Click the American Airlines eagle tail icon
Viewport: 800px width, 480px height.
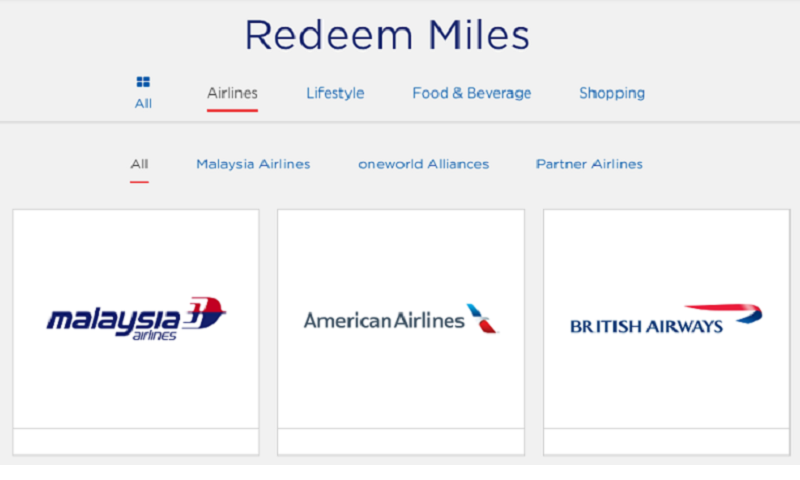[x=482, y=318]
